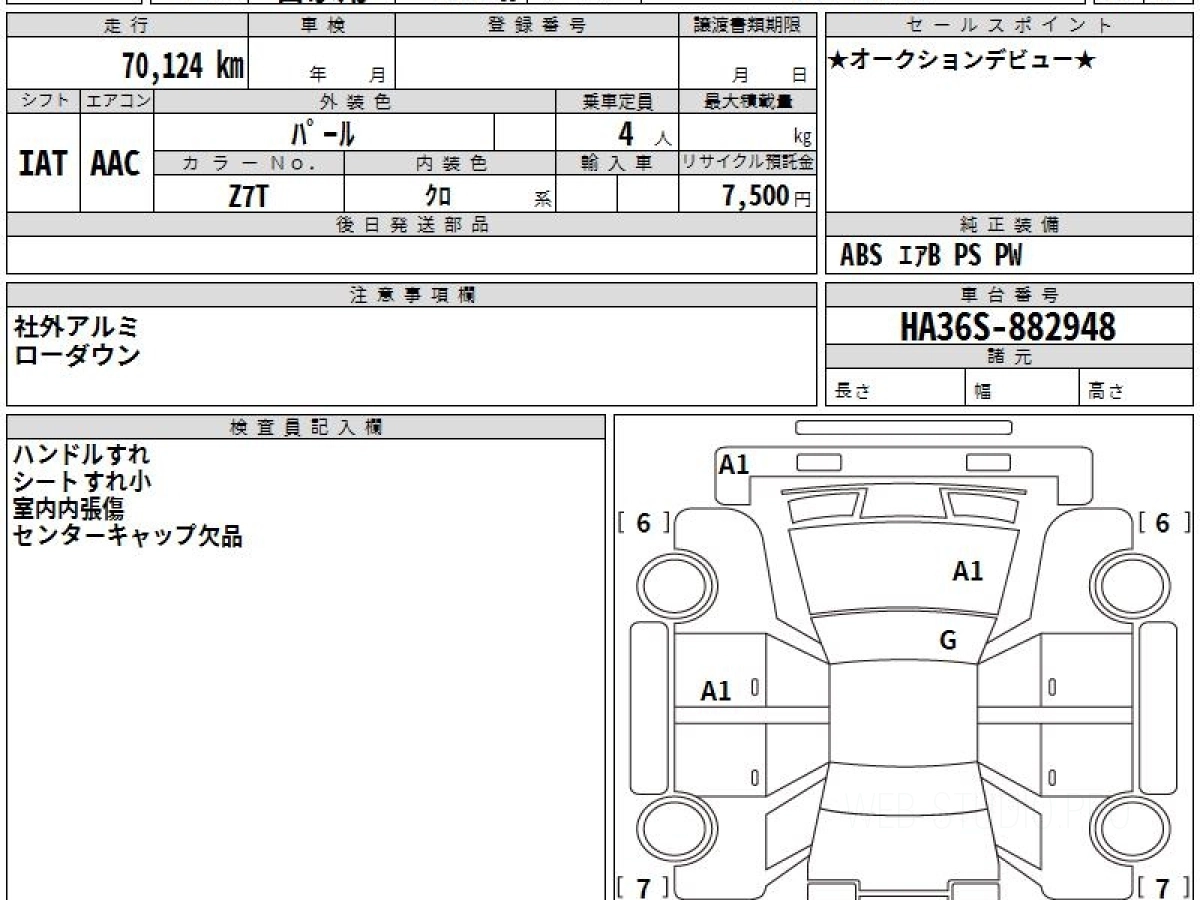The height and width of the screenshot is (900, 1200).
Task: Click the 乗車定員 header
Action: (617, 101)
